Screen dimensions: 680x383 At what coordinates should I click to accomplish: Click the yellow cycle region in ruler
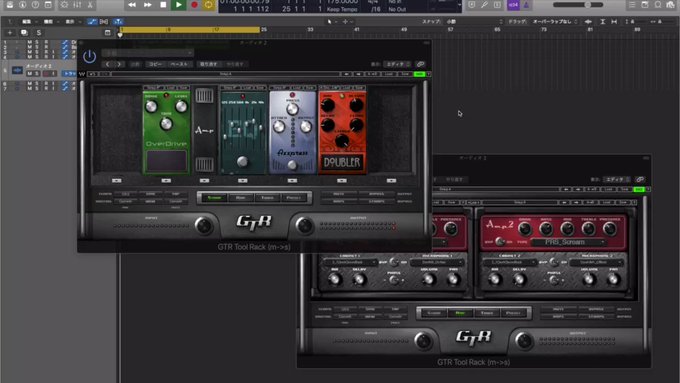tap(190, 29)
